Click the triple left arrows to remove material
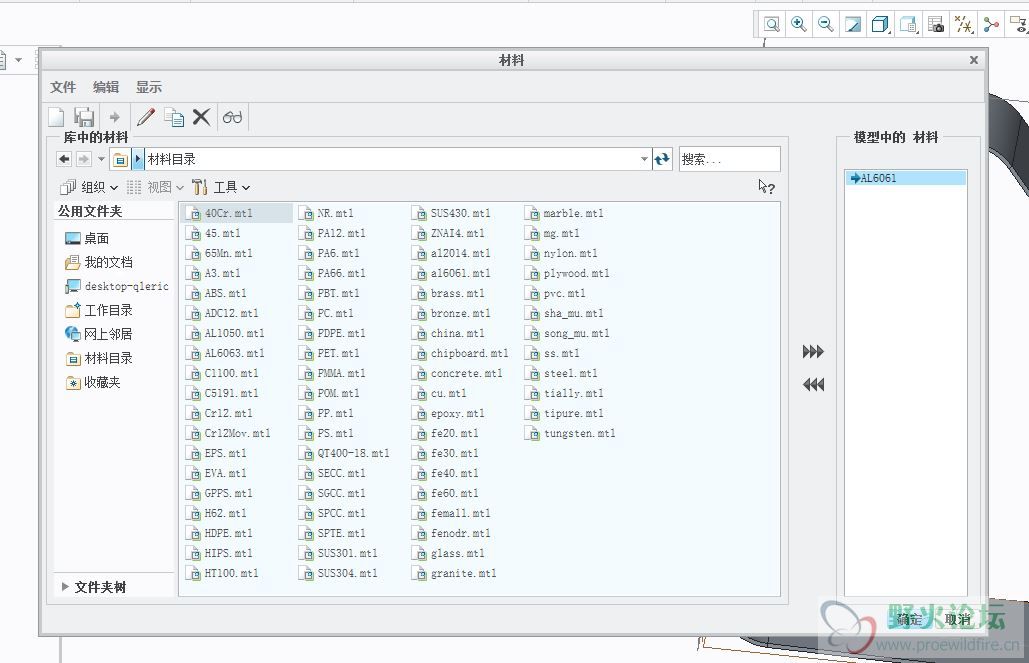 [813, 384]
